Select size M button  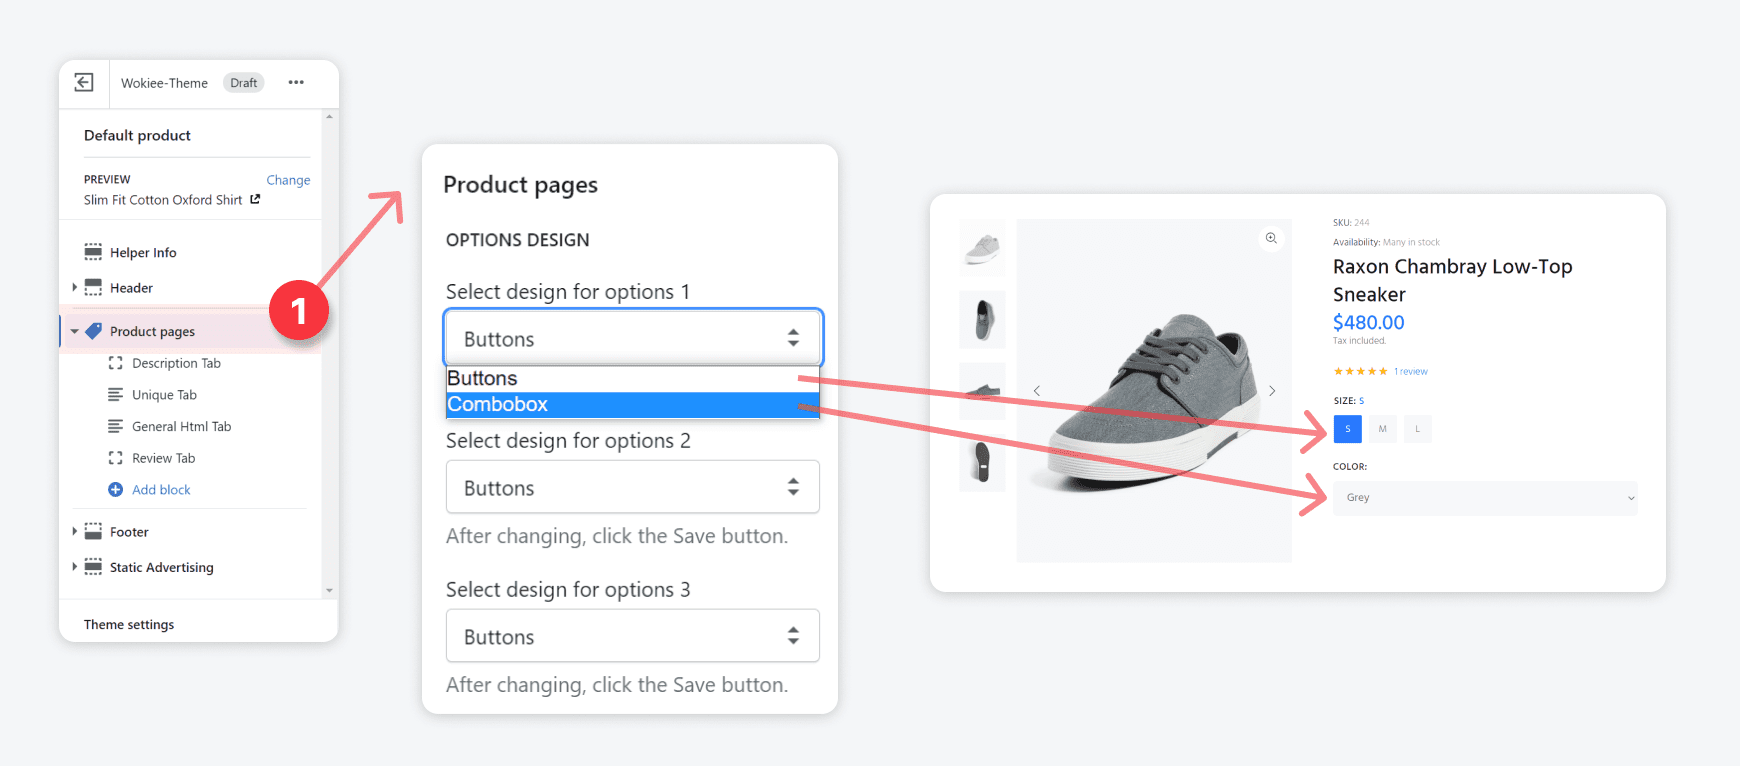tap(1382, 429)
